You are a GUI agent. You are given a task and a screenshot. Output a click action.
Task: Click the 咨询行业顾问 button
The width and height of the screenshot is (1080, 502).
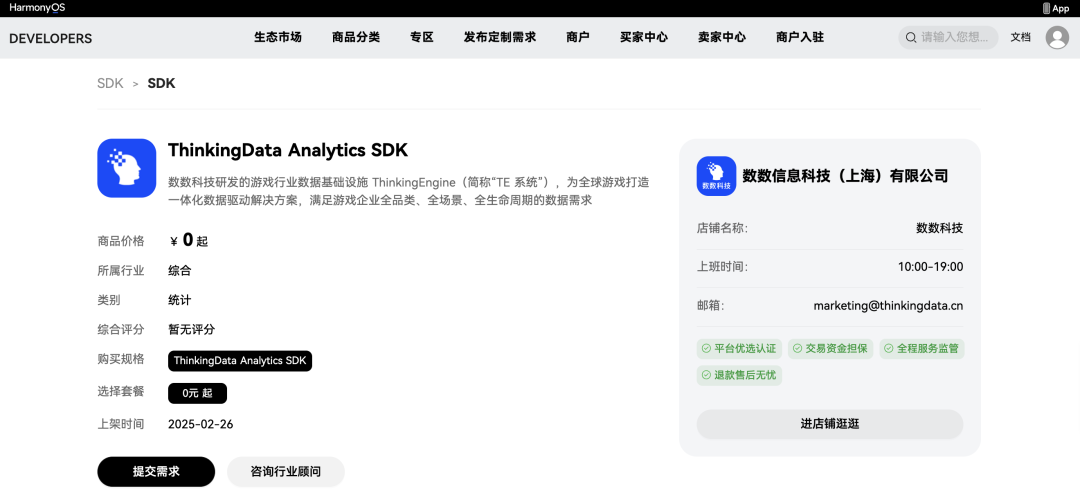[x=286, y=472]
